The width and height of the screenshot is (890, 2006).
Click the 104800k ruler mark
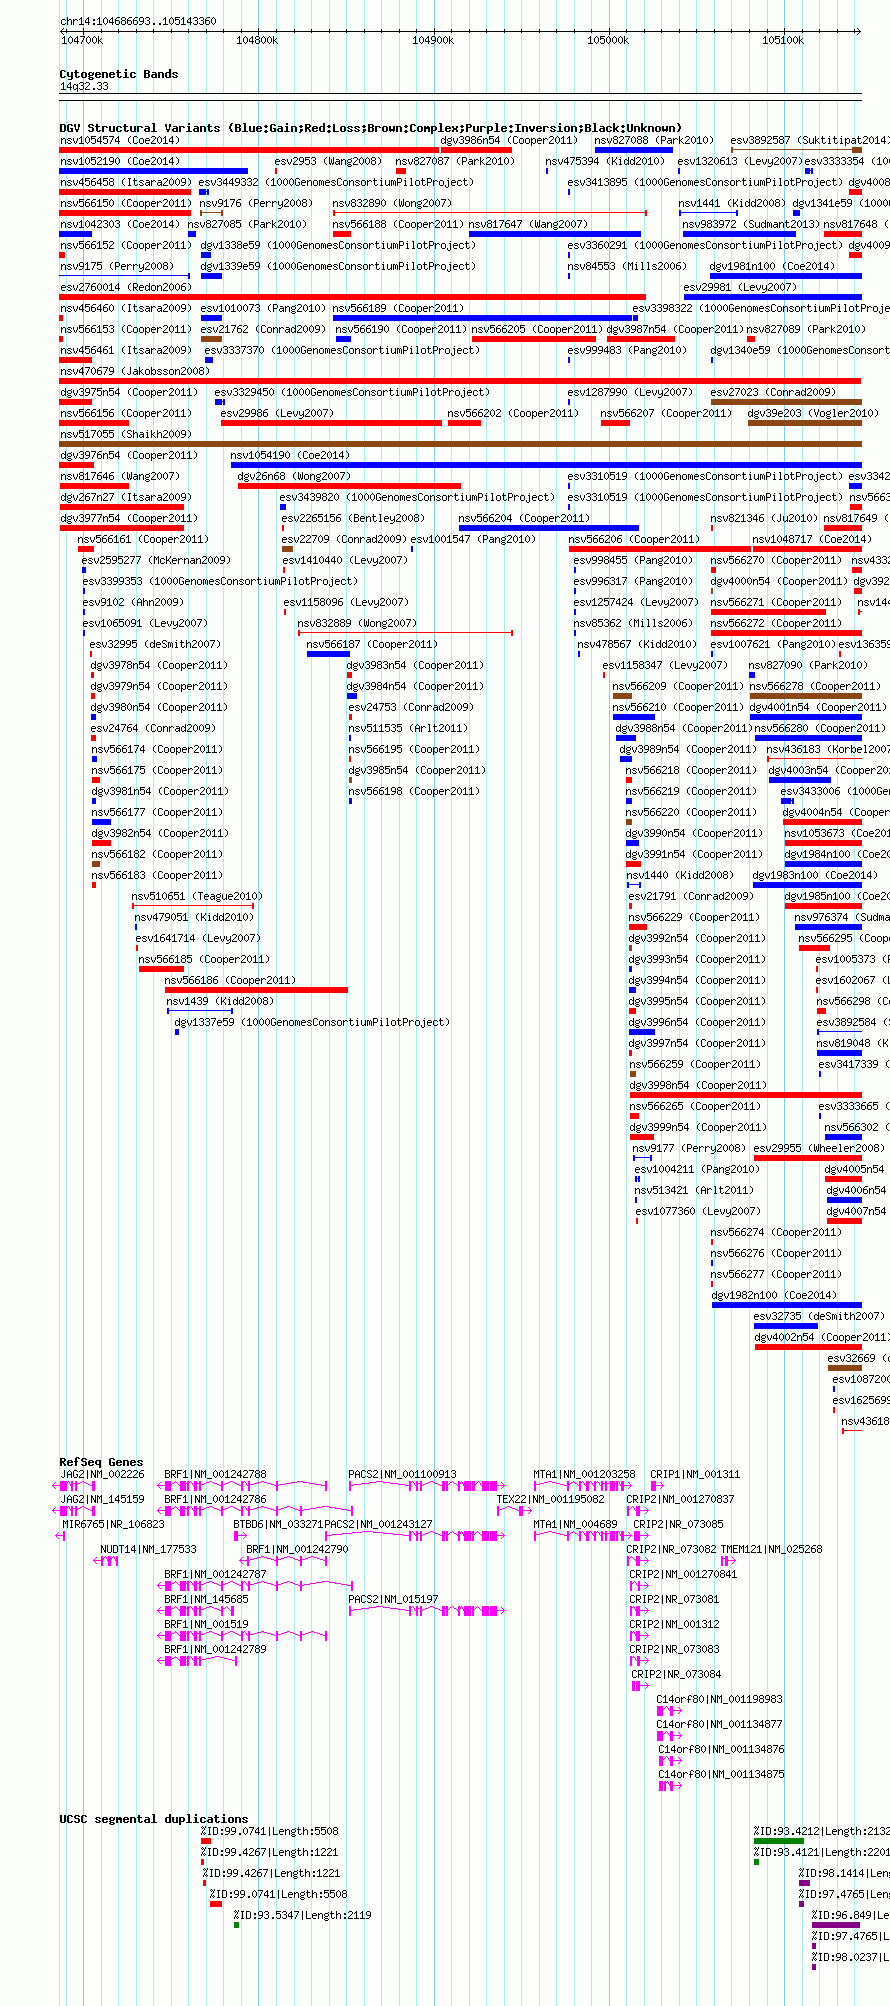click(x=257, y=40)
